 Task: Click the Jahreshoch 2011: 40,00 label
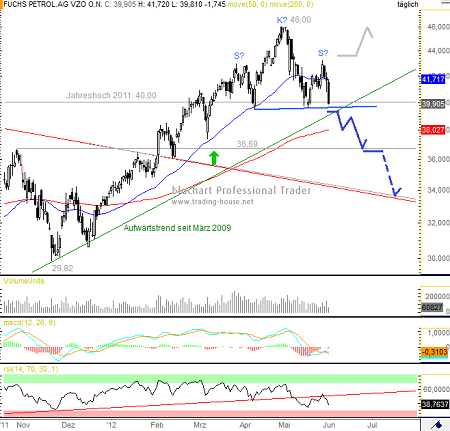pos(111,96)
